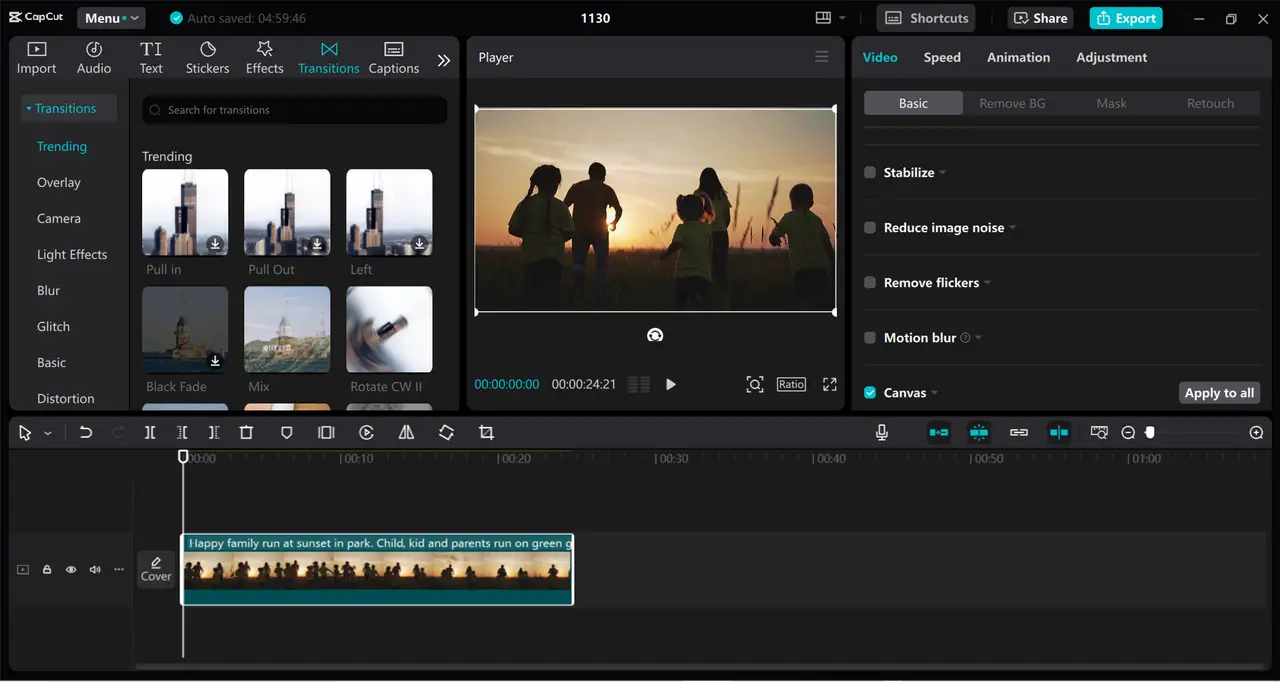Open the Remove BG tab
Image resolution: width=1280 pixels, height=682 pixels.
pyautogui.click(x=1012, y=103)
